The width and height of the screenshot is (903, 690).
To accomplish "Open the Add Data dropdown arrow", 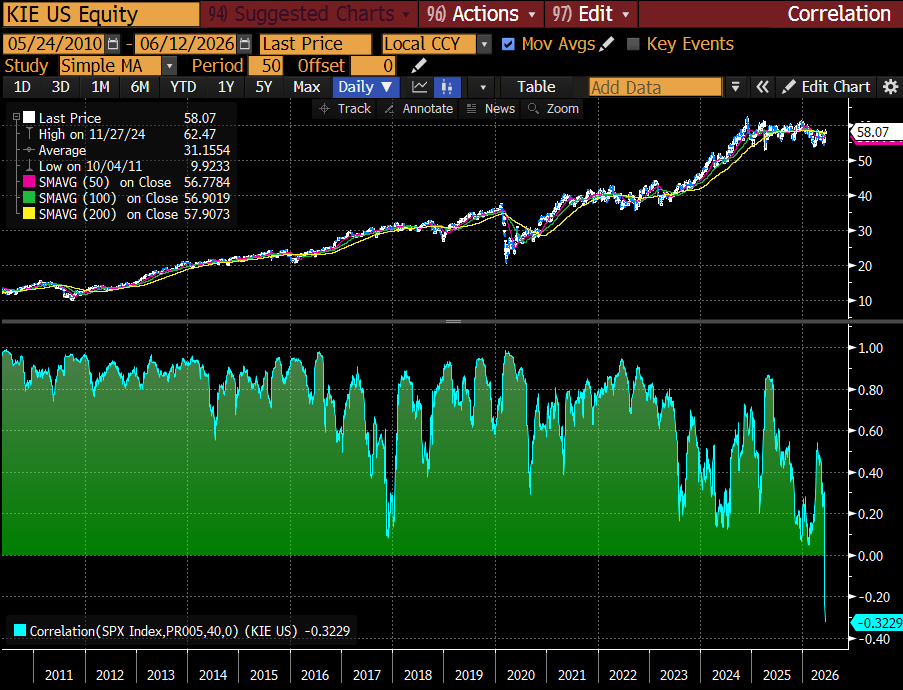I will (735, 87).
